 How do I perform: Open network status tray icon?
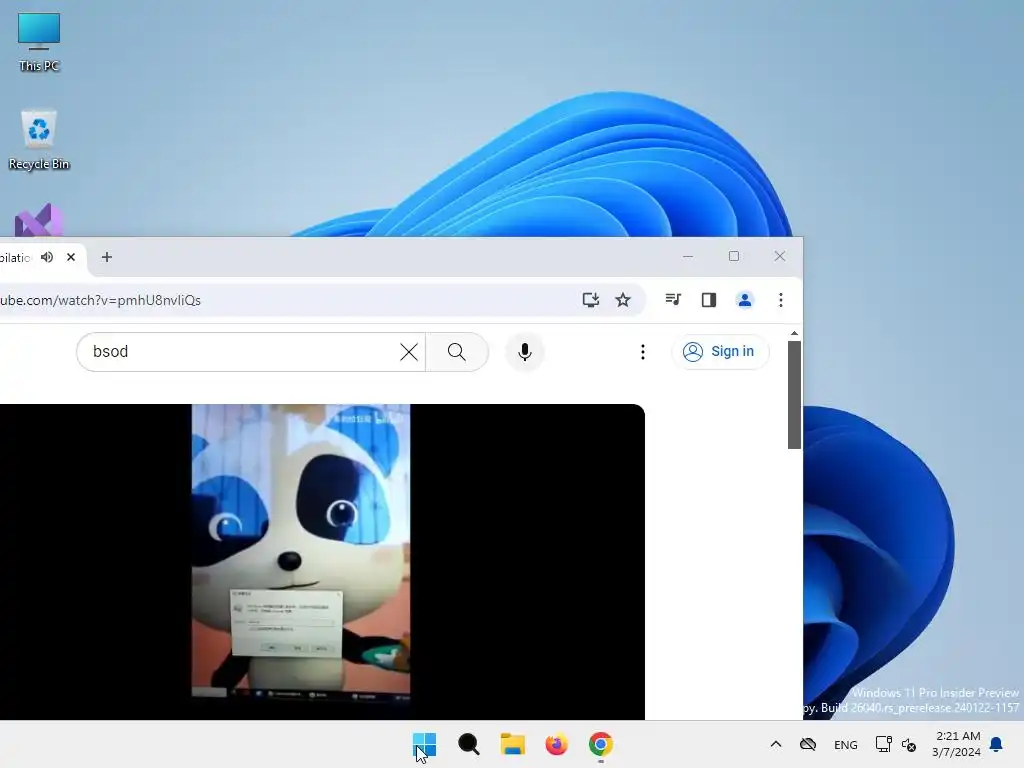click(884, 744)
